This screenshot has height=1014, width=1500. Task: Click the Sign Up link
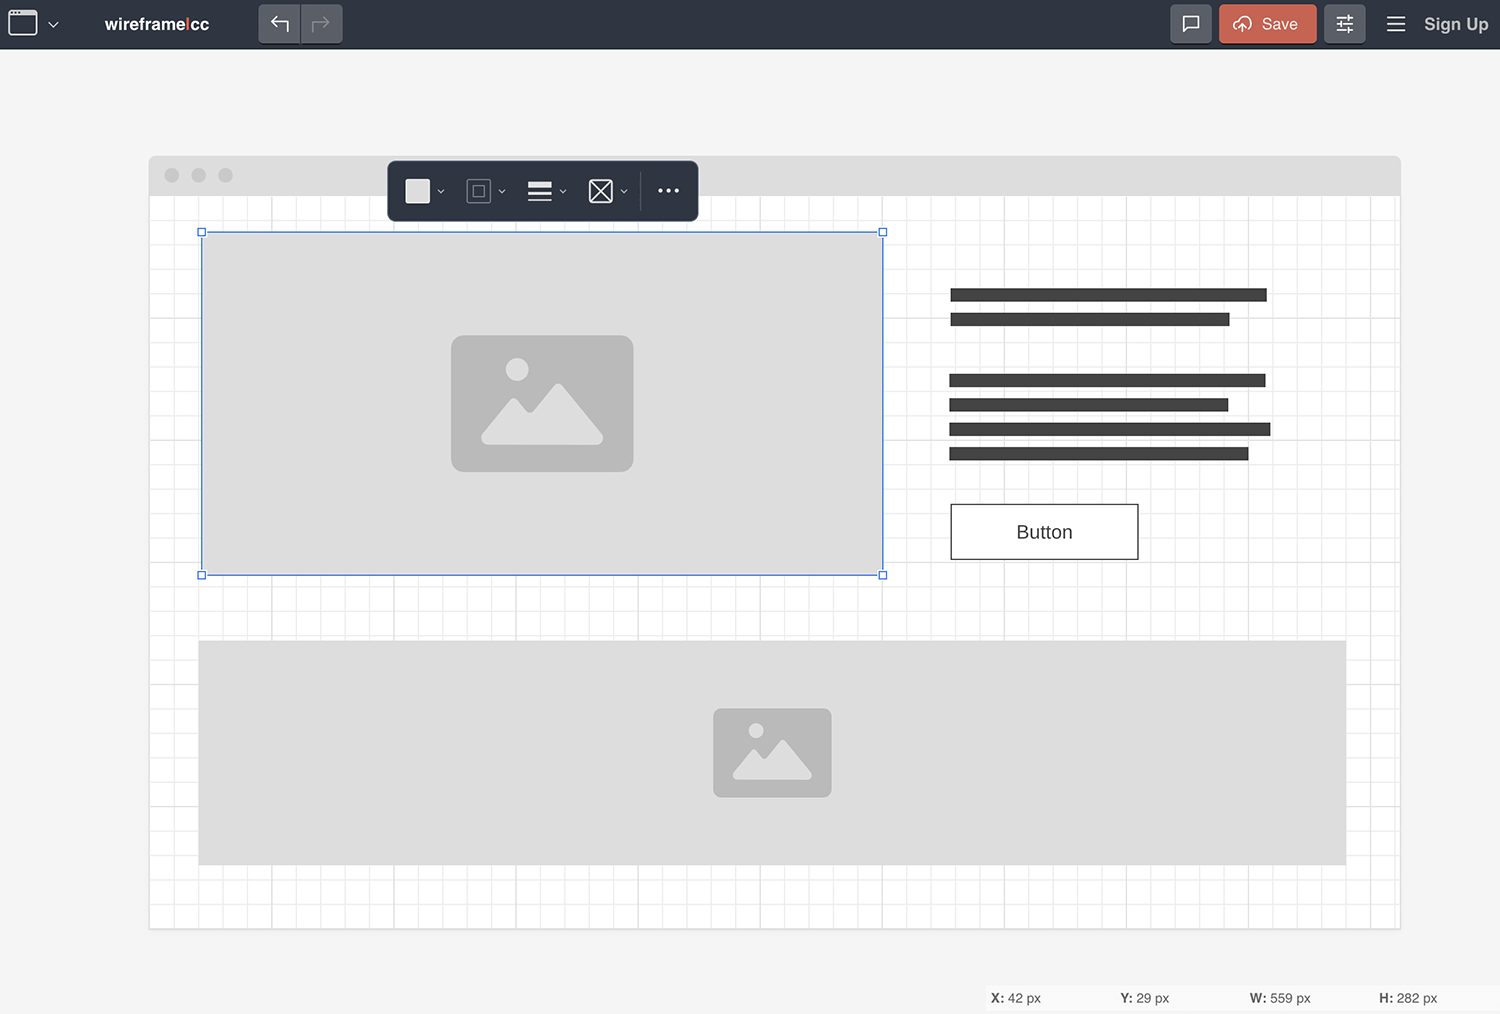(1456, 24)
